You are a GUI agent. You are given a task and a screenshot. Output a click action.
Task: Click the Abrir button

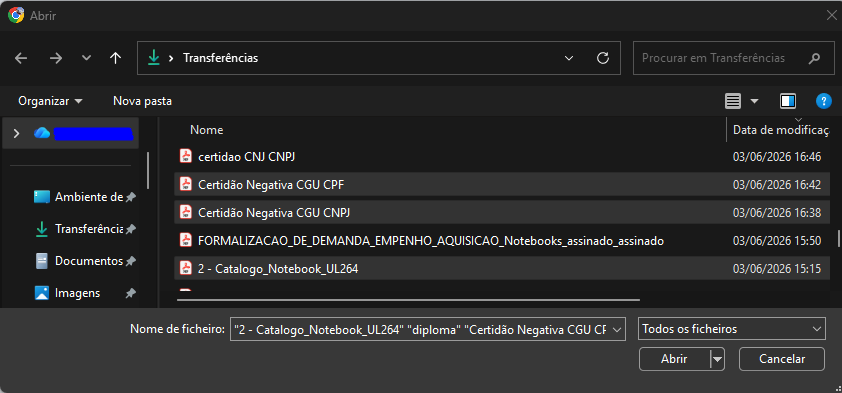click(x=674, y=359)
